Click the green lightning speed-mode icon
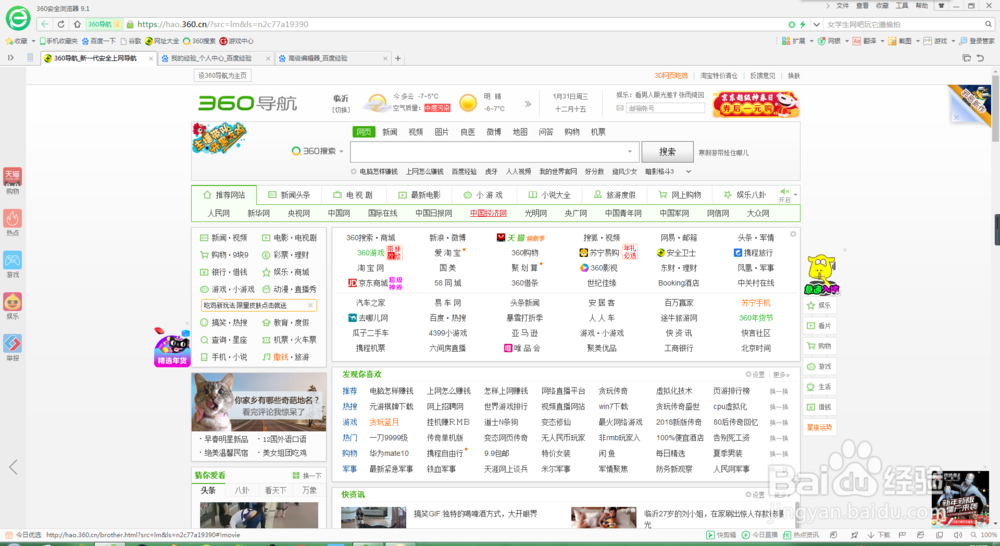Screen dimensions: 1000x546 pyautogui.click(x=802, y=24)
